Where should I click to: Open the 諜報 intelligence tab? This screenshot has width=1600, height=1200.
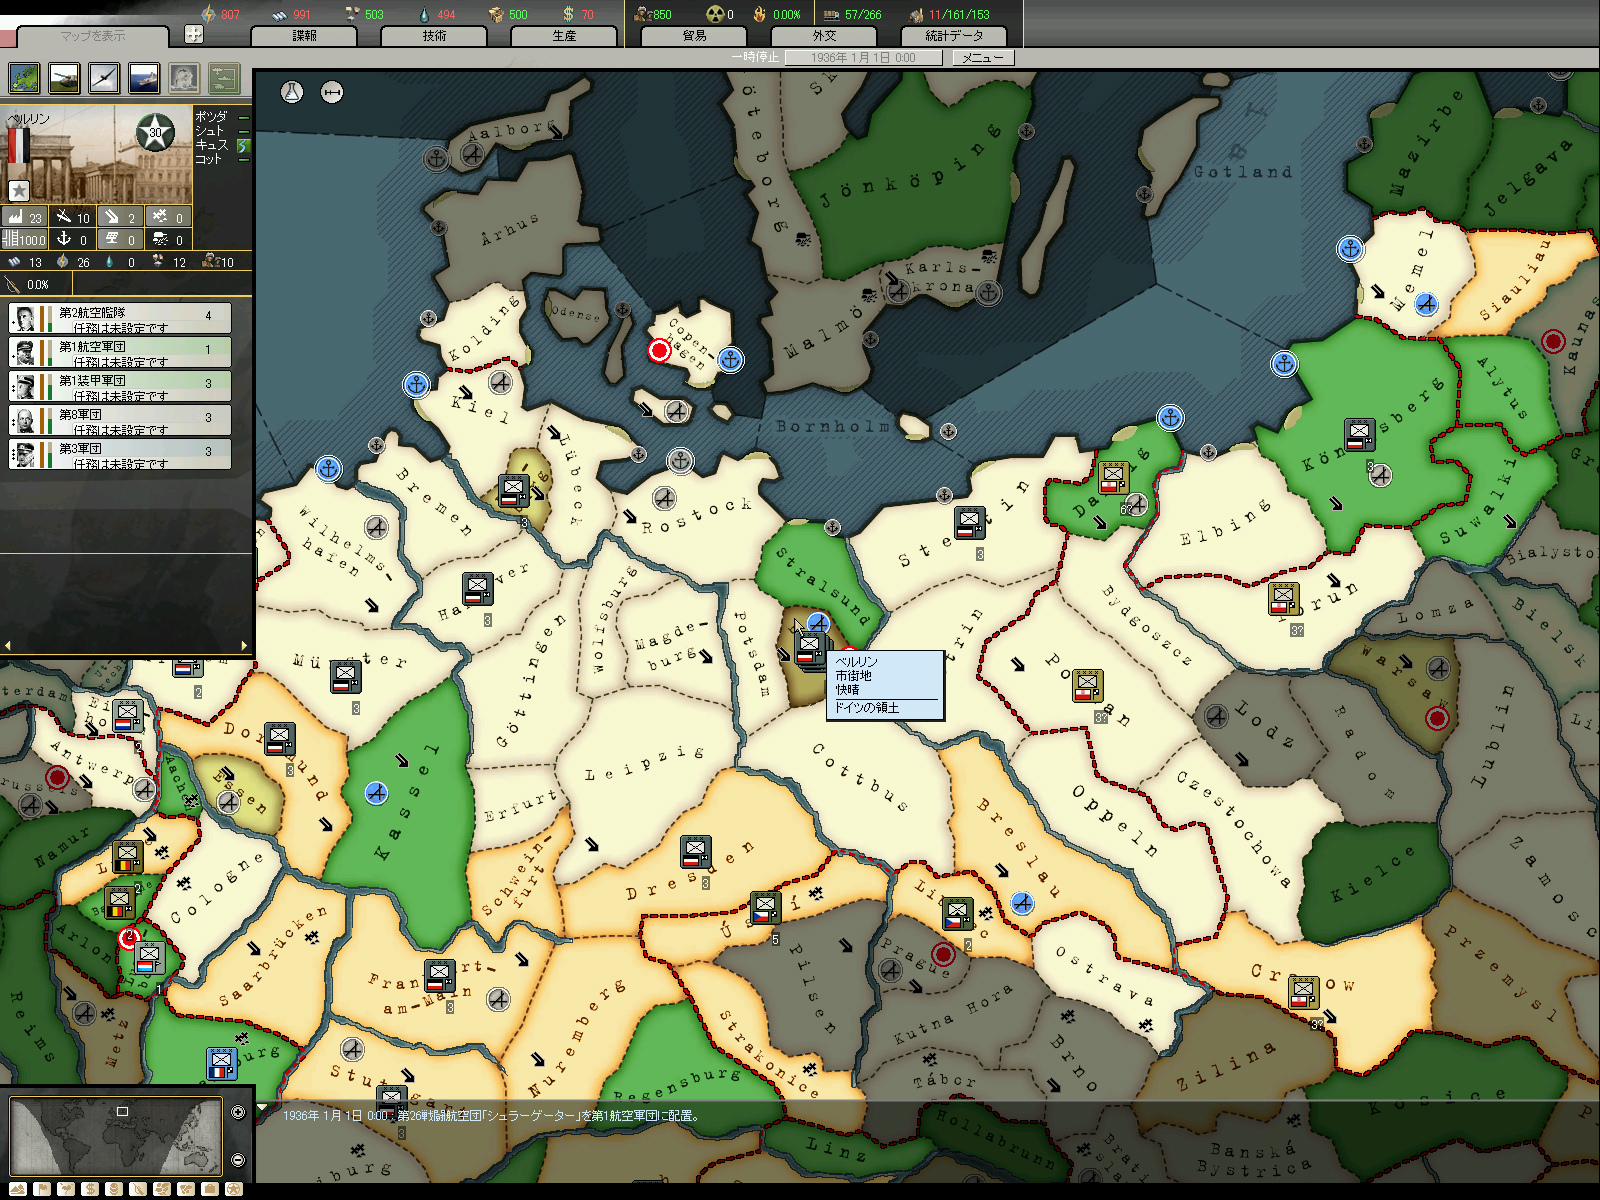point(304,36)
